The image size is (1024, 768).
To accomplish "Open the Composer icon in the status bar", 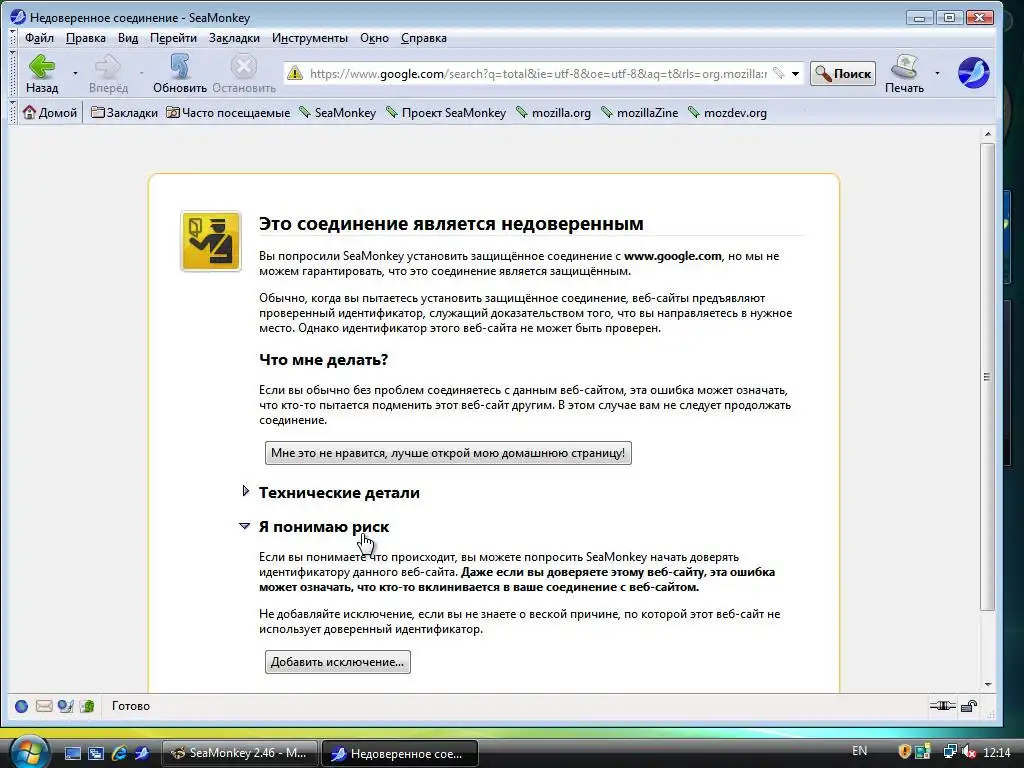I will (65, 706).
